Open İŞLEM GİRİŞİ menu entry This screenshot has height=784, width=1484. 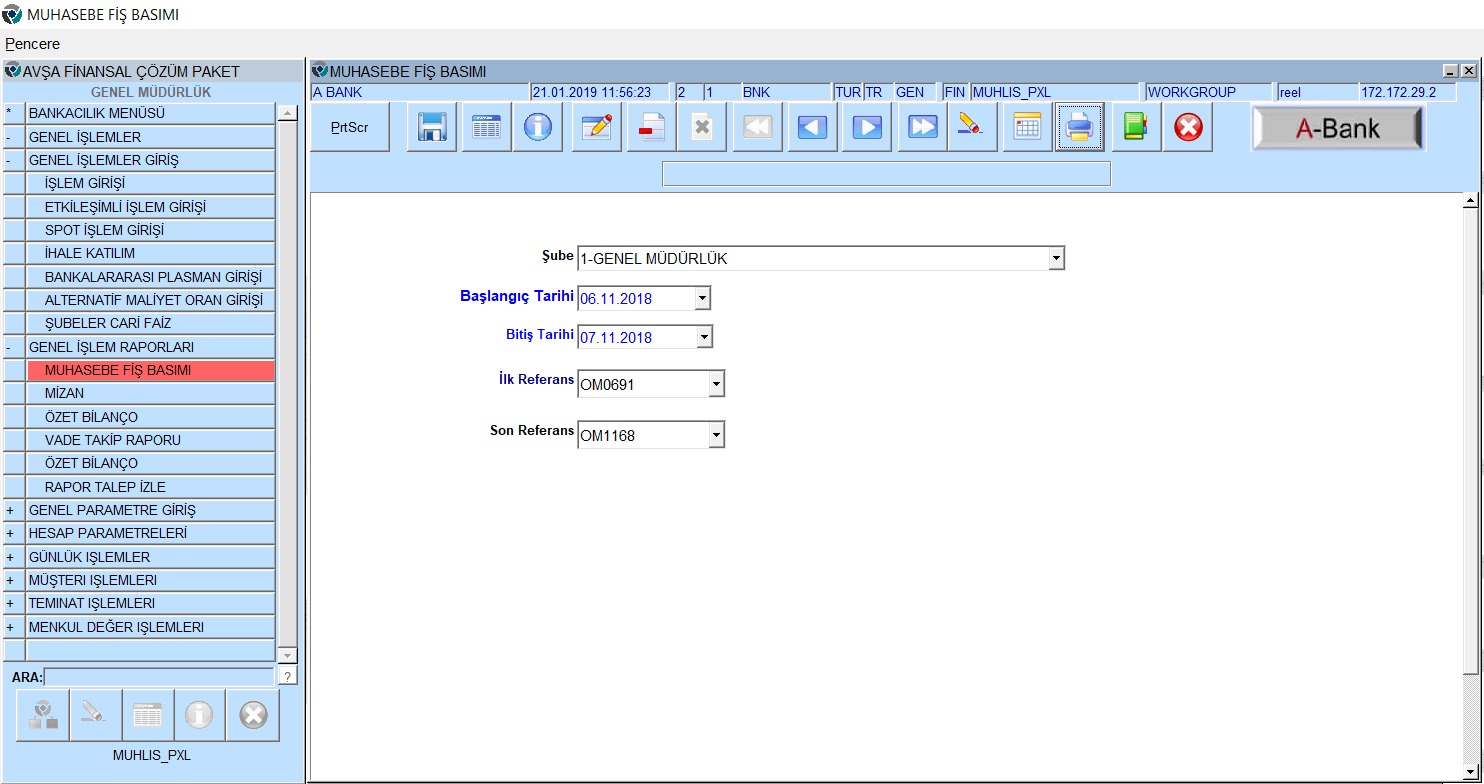click(x=150, y=183)
